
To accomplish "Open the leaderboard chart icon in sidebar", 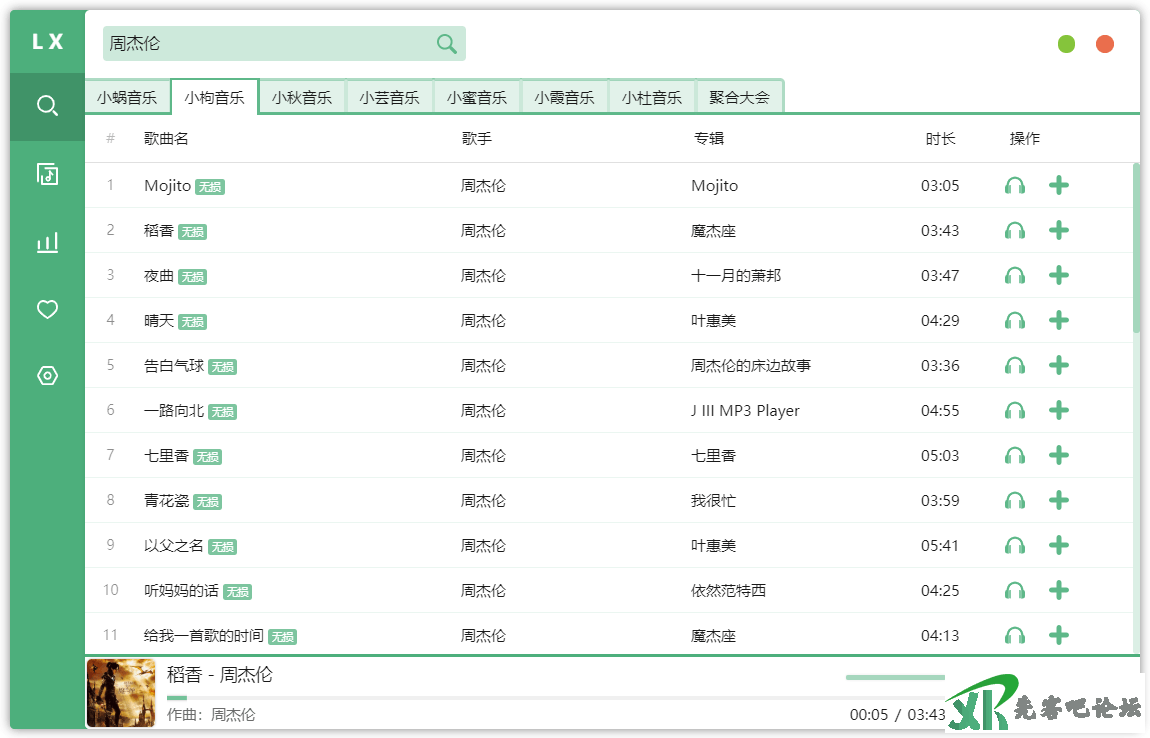I will tap(47, 242).
